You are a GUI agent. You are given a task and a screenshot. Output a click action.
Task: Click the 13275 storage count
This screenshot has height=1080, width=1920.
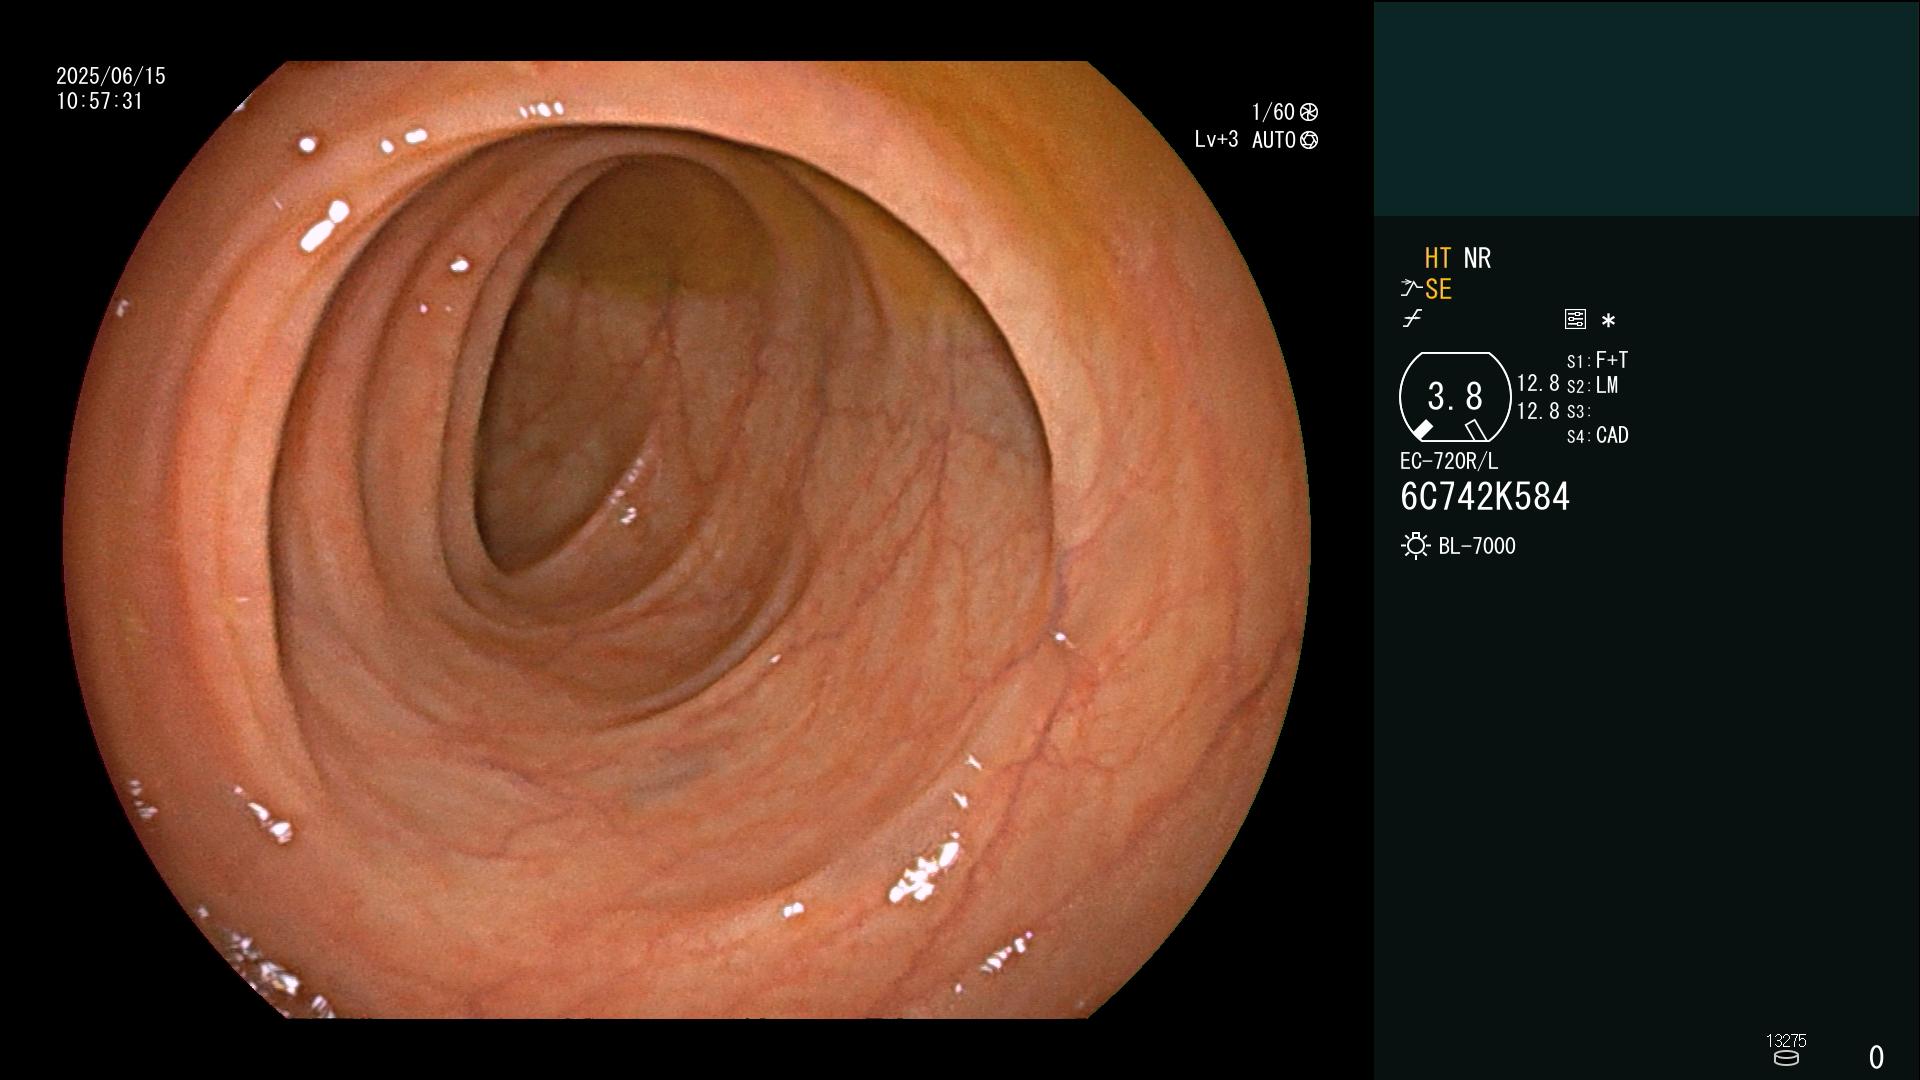pos(1786,1041)
